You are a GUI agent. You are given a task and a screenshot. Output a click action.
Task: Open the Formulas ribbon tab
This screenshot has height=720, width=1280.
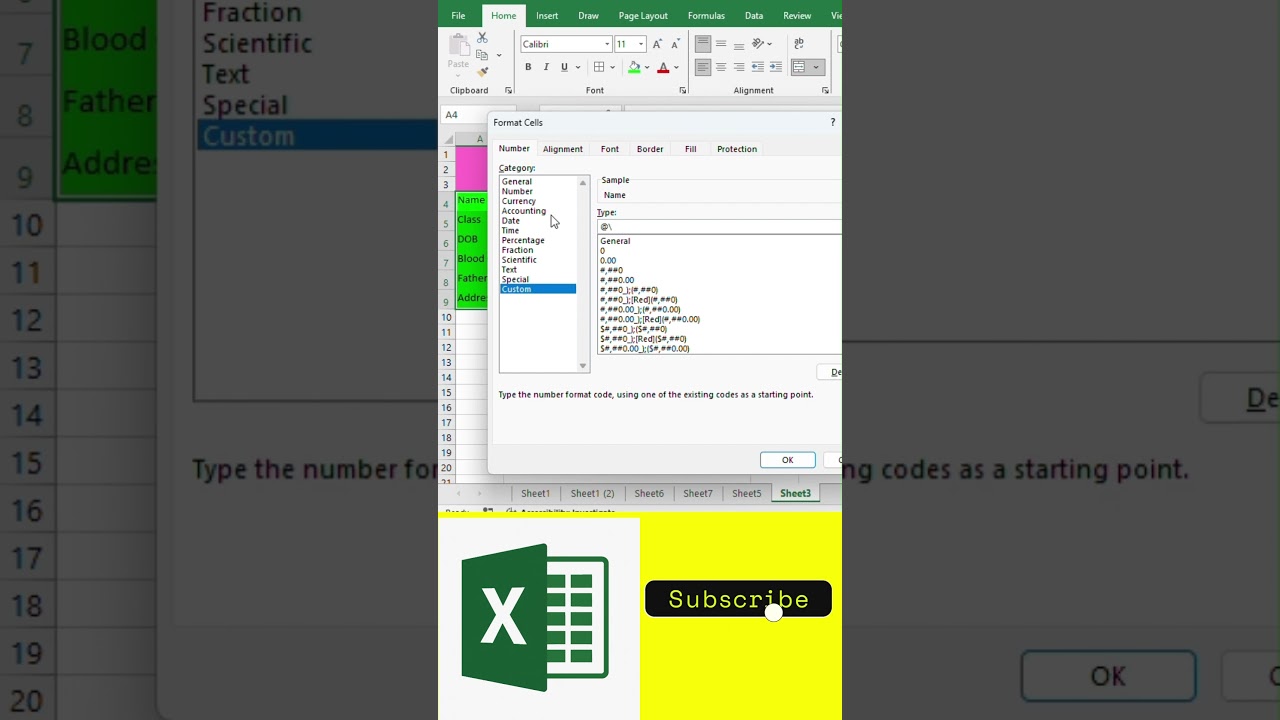click(706, 16)
